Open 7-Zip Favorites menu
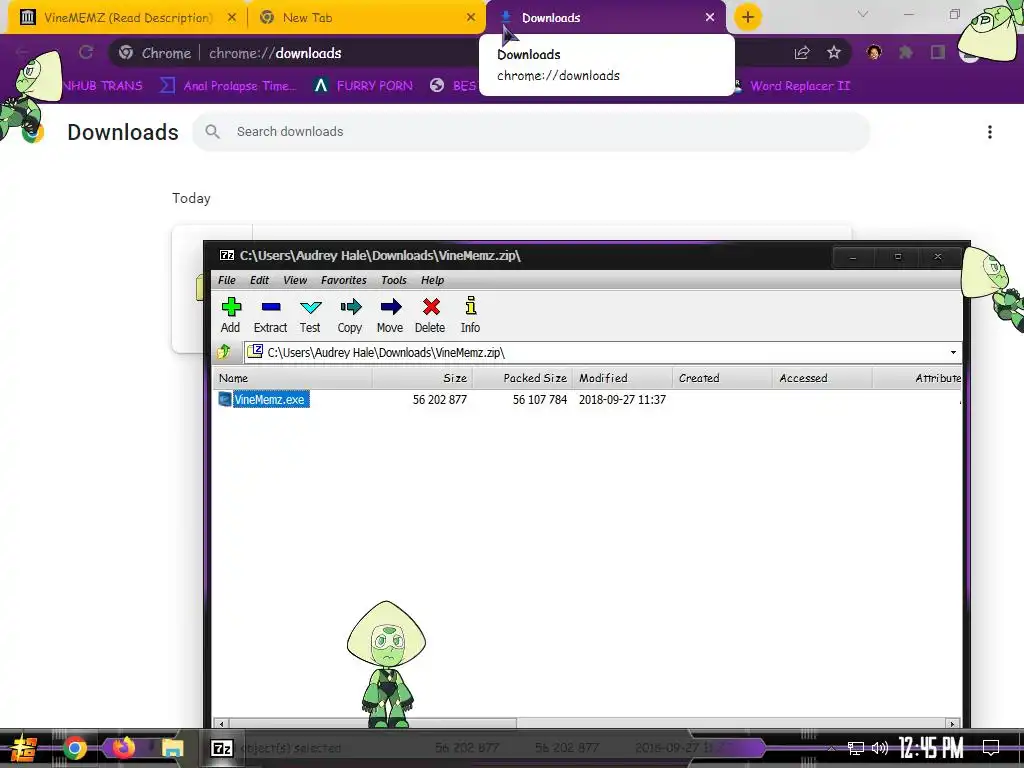The height and width of the screenshot is (768, 1024). 344,280
